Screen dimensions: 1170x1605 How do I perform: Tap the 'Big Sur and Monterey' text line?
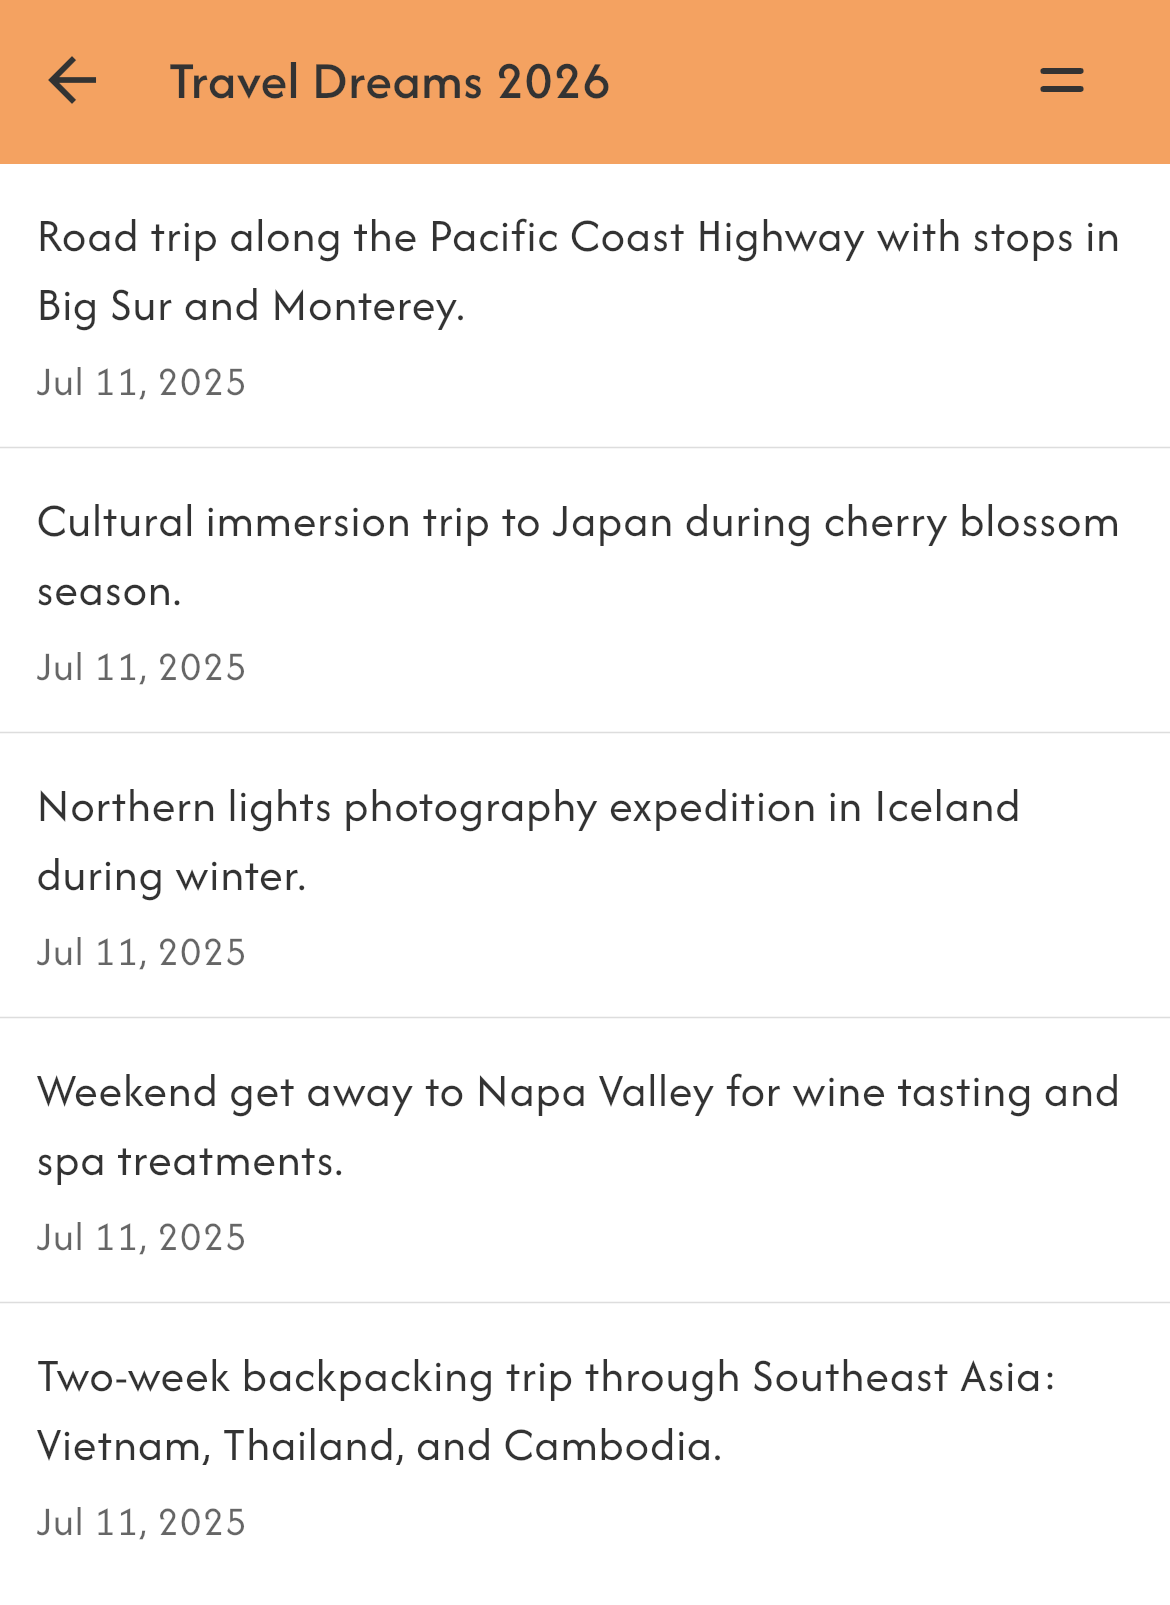click(251, 307)
